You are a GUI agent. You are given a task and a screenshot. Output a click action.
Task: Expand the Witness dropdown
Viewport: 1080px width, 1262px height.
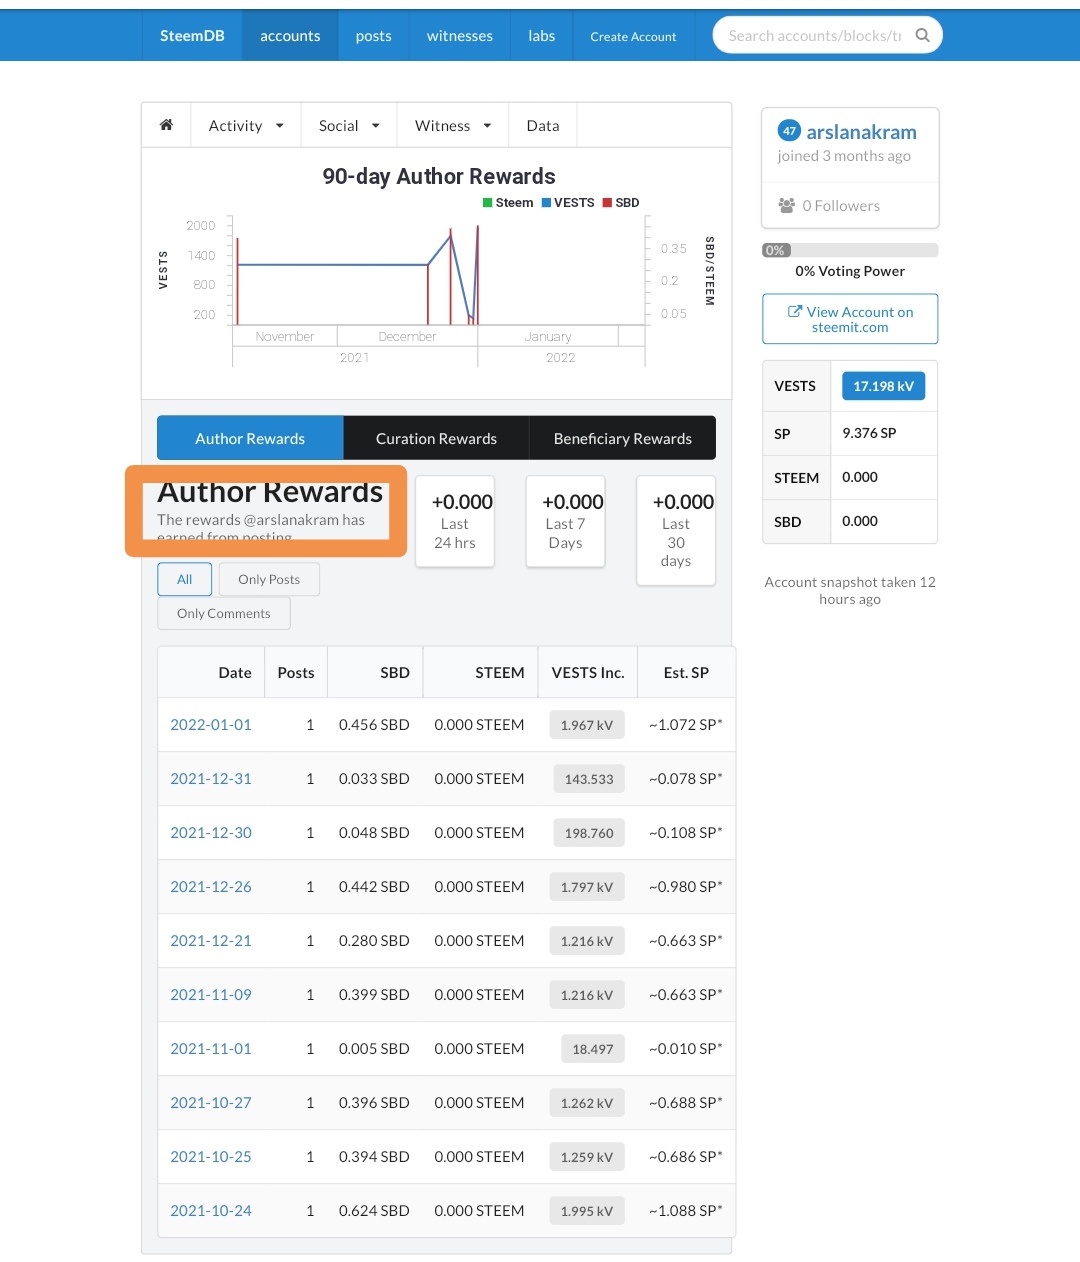click(453, 125)
